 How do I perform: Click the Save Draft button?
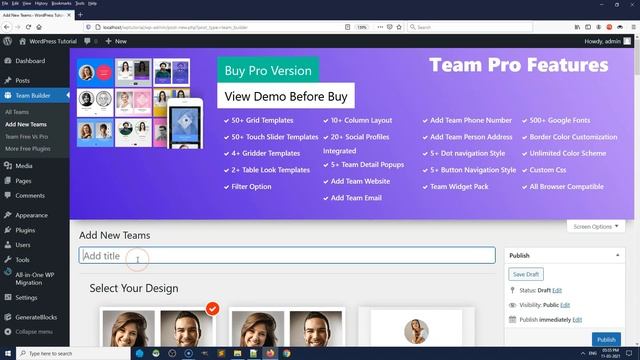click(526, 274)
